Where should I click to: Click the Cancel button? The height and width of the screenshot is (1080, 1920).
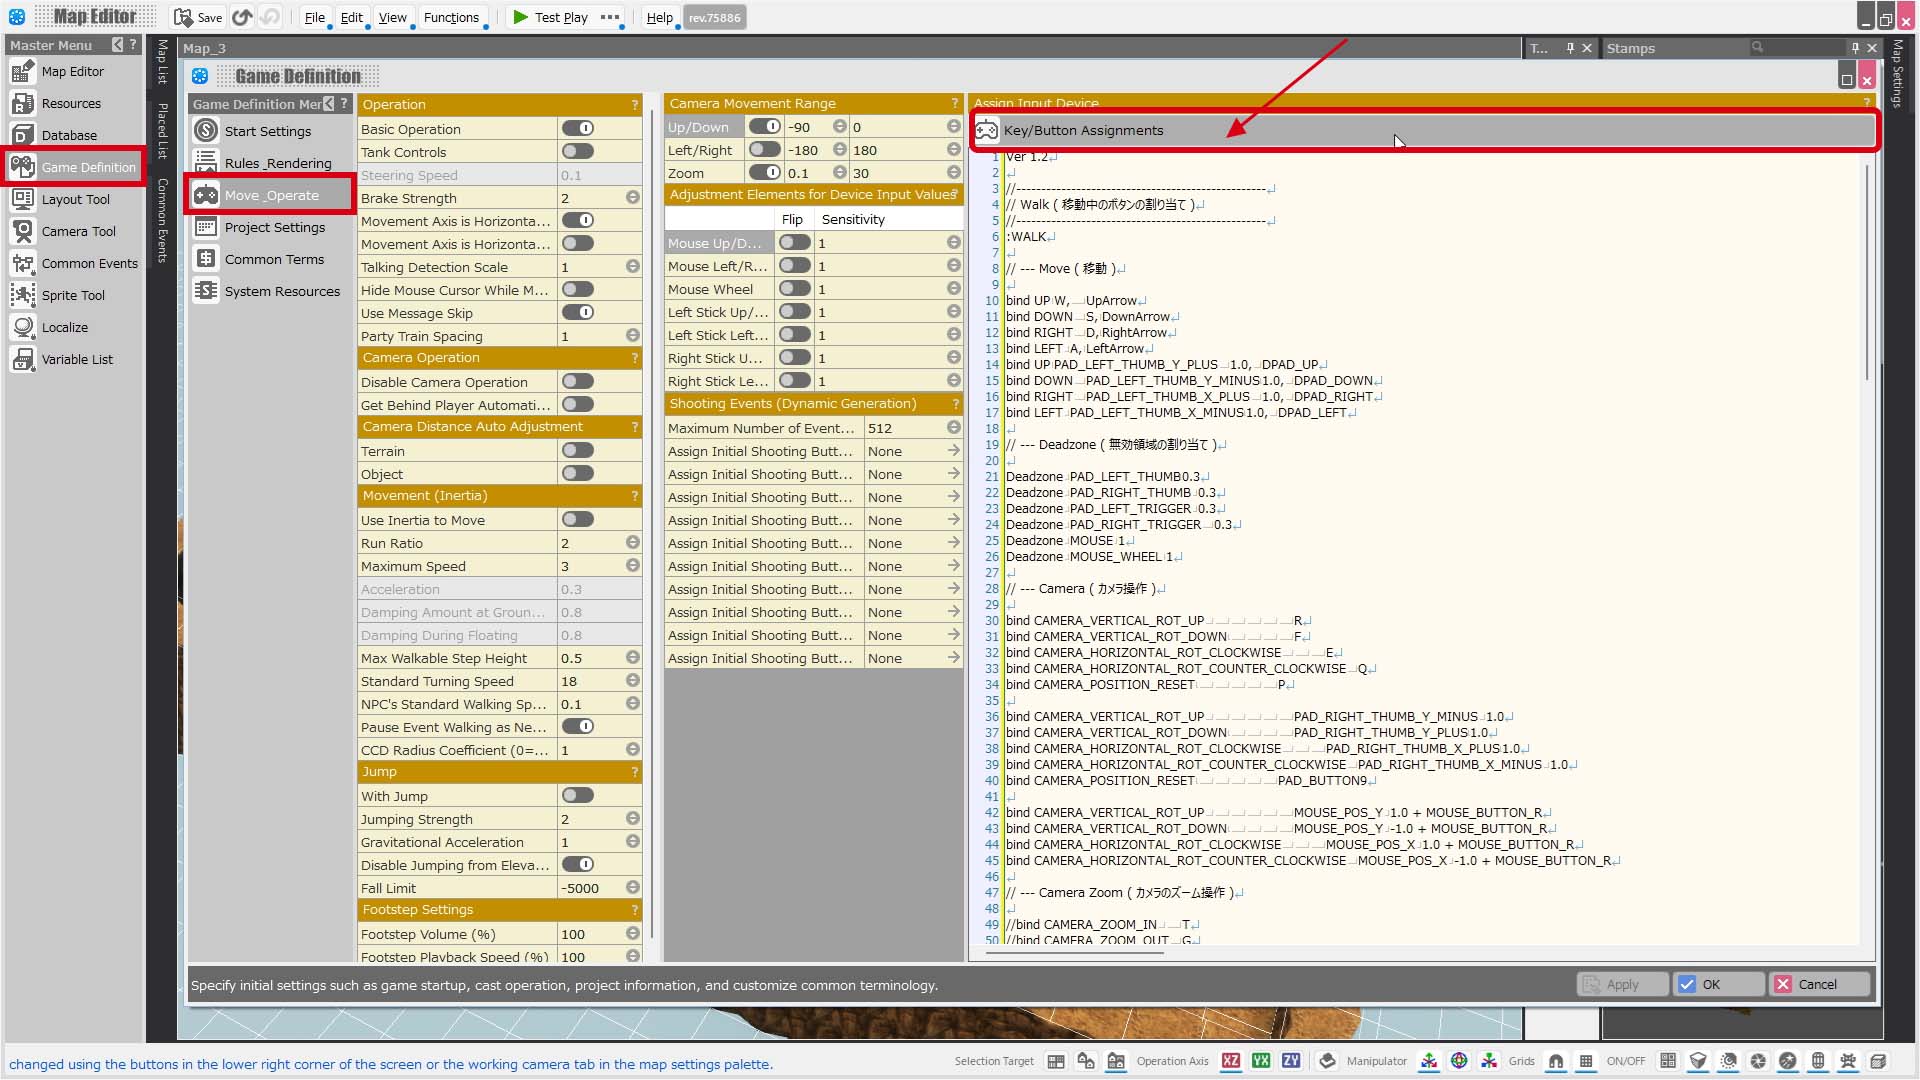tap(1818, 984)
